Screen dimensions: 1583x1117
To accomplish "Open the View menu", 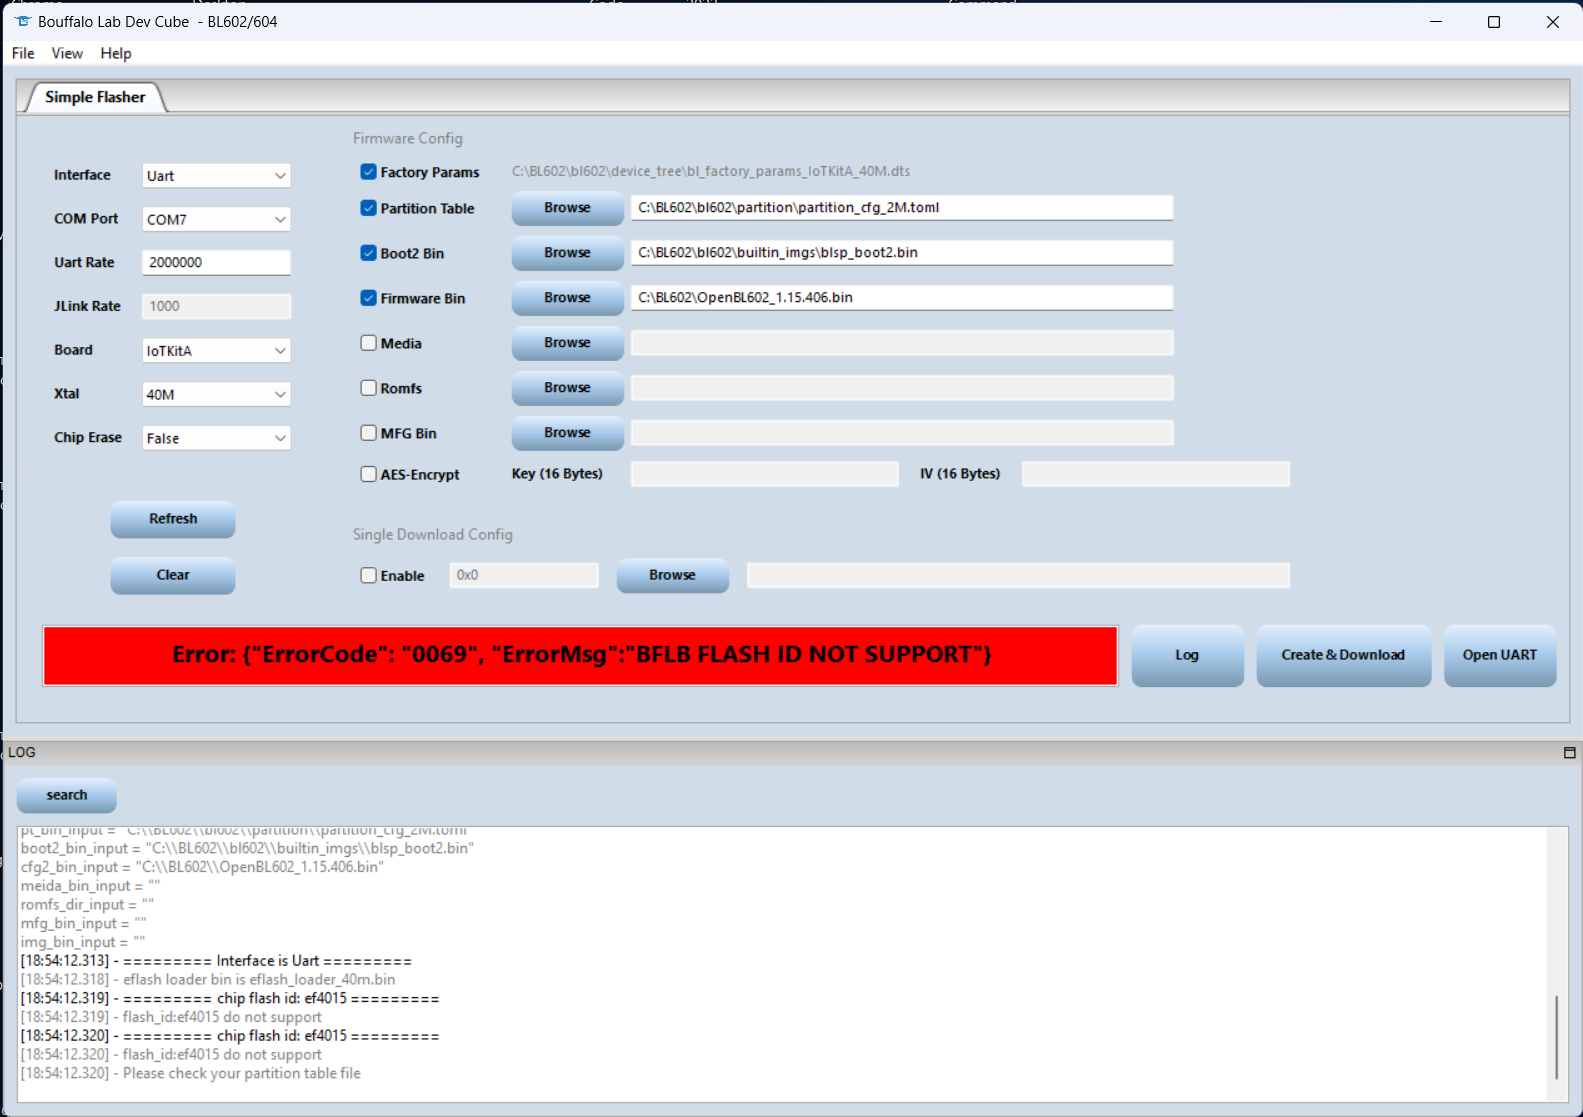I will pyautogui.click(x=67, y=53).
